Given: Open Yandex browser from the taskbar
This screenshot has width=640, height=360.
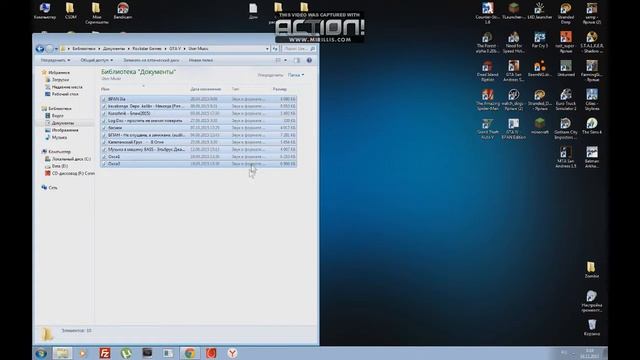Looking at the screenshot, I should coord(232,353).
